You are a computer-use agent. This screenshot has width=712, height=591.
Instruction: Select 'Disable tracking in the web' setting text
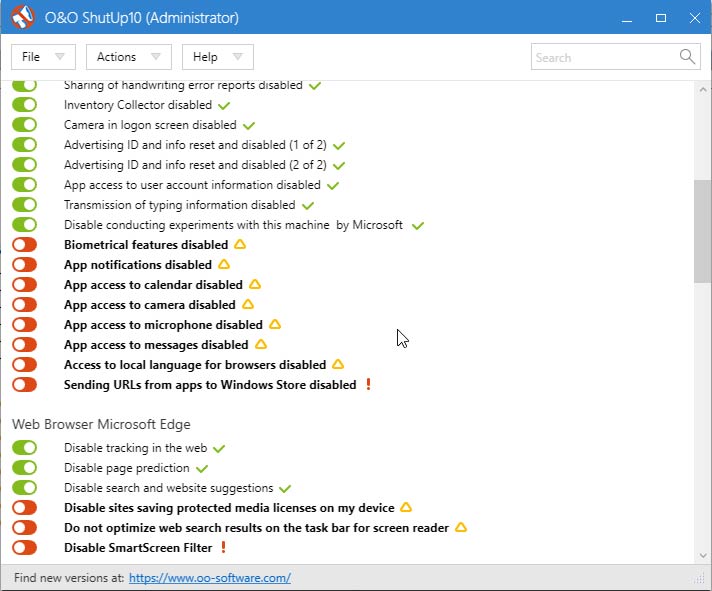[x=135, y=448]
